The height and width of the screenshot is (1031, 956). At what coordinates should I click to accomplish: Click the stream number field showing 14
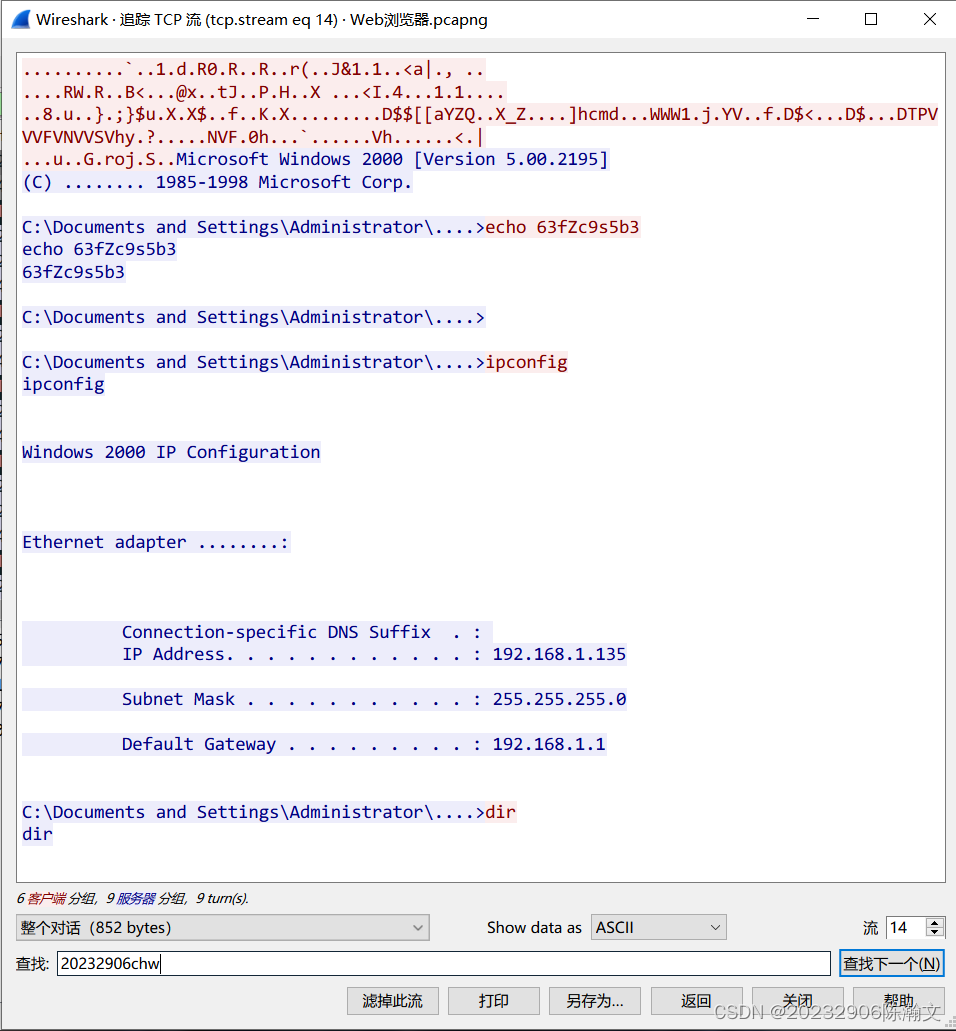[x=905, y=927]
